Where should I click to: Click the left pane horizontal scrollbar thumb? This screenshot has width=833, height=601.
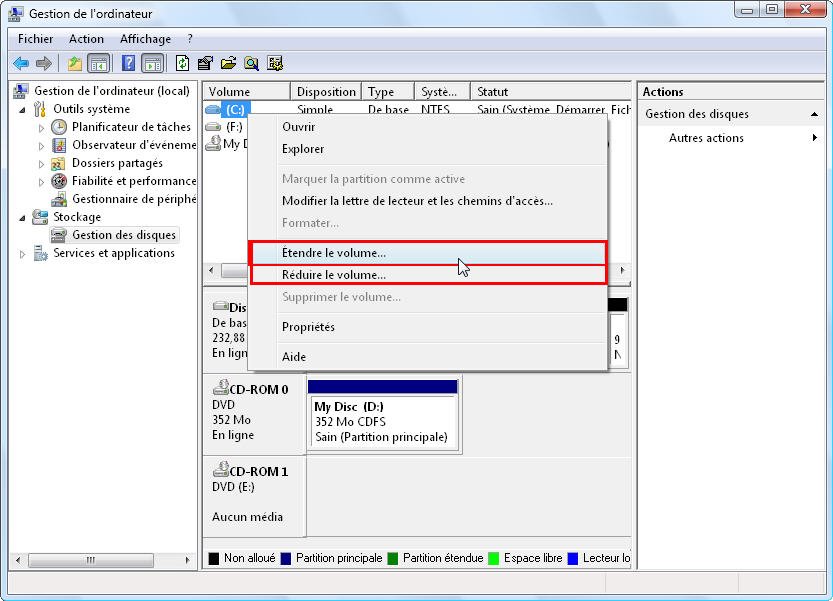[x=91, y=560]
